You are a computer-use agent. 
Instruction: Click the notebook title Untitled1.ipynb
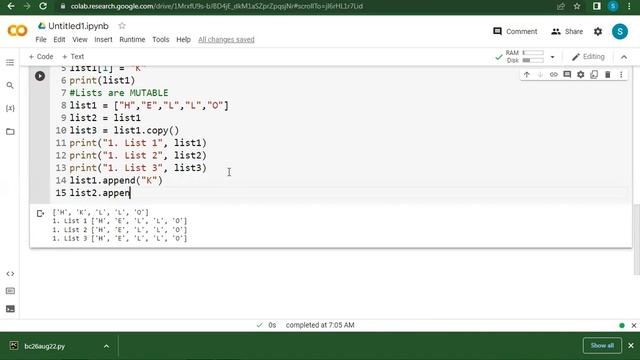(78, 26)
